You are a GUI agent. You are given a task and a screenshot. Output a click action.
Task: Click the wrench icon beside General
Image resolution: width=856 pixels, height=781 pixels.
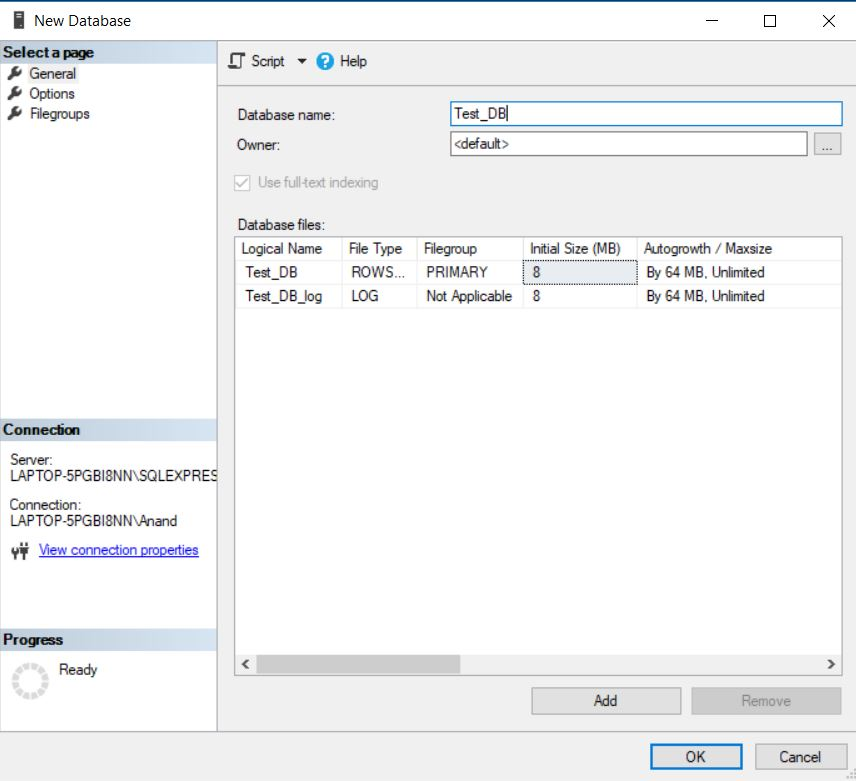[14, 73]
